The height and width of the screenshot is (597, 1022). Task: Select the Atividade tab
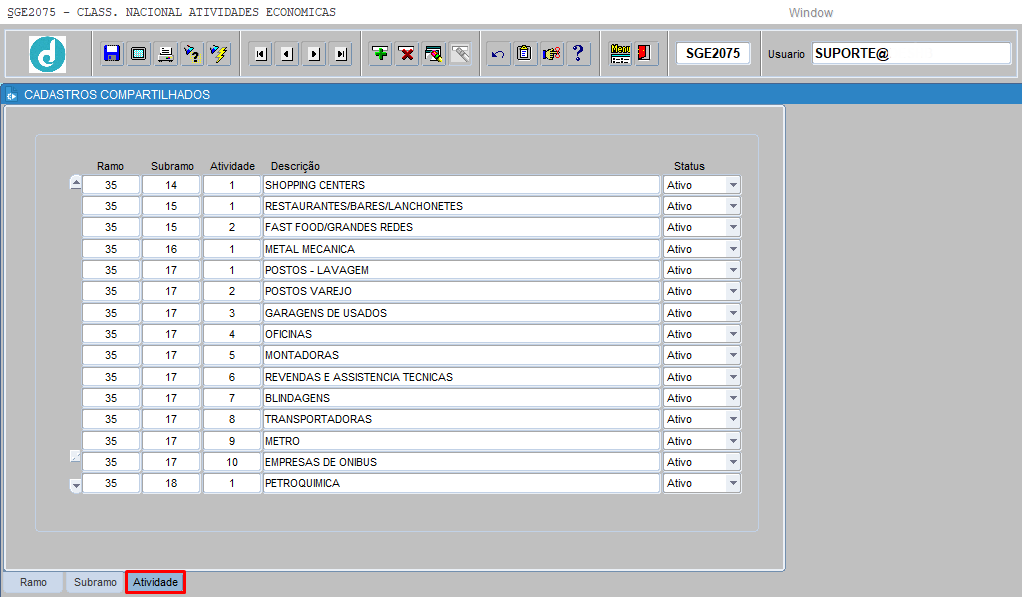[x=155, y=582]
